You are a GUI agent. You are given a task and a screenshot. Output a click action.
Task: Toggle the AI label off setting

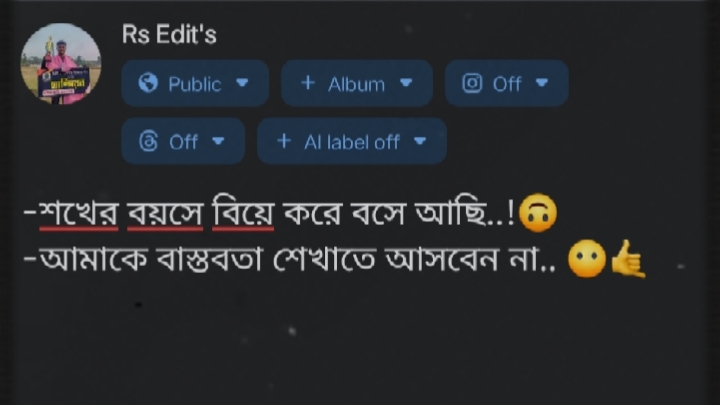[x=352, y=141]
